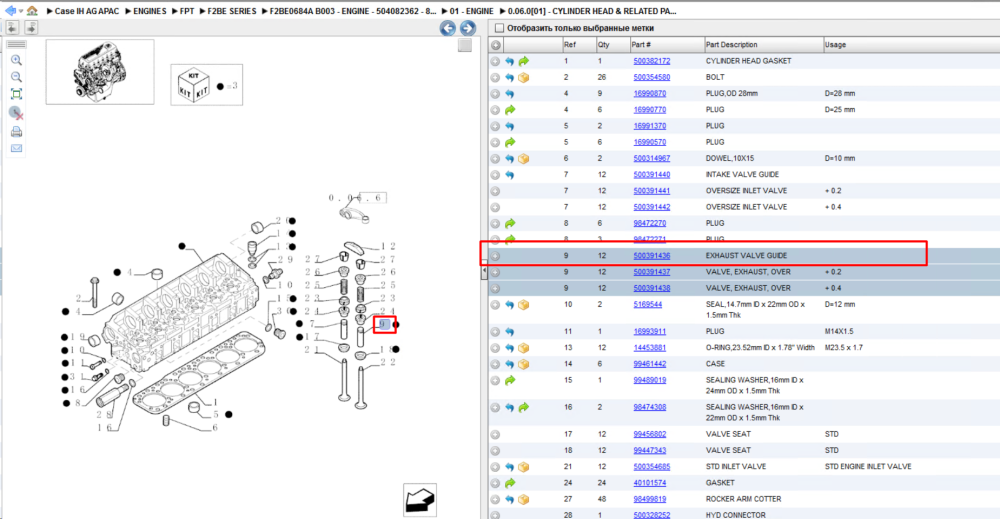
Task: Select the STD INLET VALVE description text
Action: [735, 467]
